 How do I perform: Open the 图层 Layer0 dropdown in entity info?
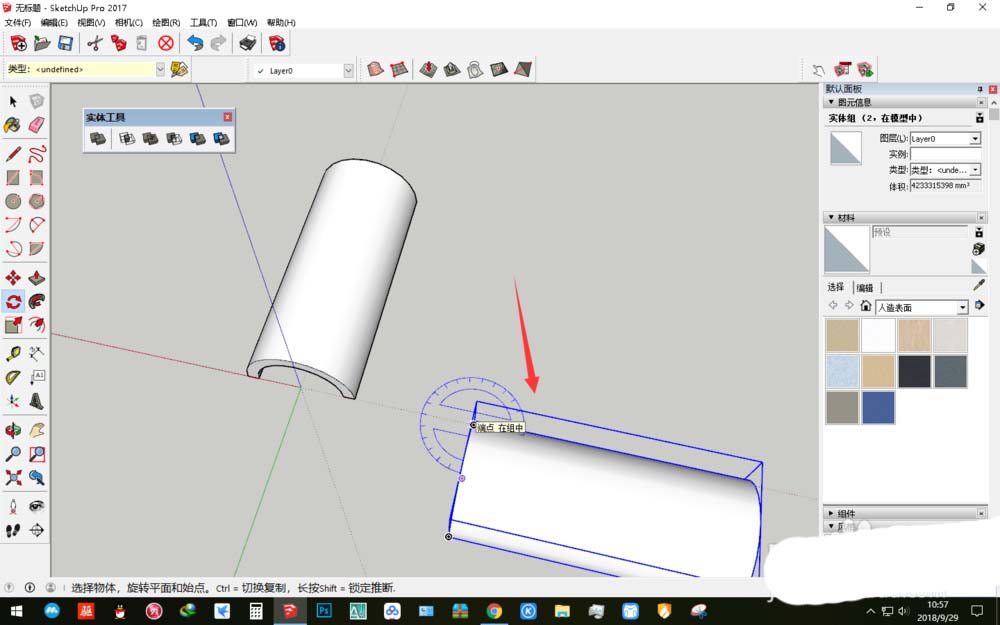(974, 139)
